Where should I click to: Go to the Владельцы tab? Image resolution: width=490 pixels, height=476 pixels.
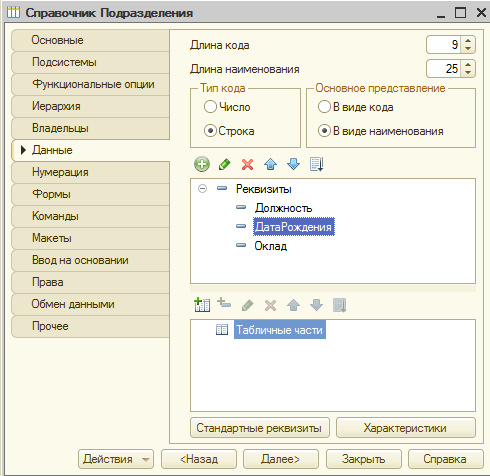[90, 128]
